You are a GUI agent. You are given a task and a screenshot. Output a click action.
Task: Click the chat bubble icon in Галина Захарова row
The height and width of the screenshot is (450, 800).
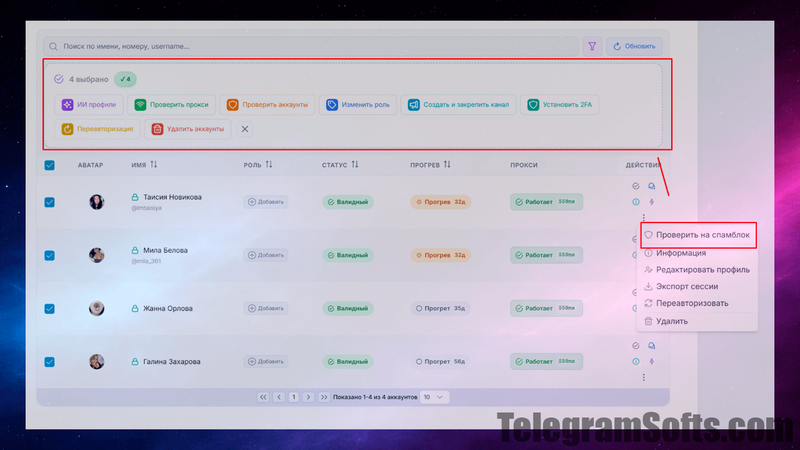(x=652, y=346)
